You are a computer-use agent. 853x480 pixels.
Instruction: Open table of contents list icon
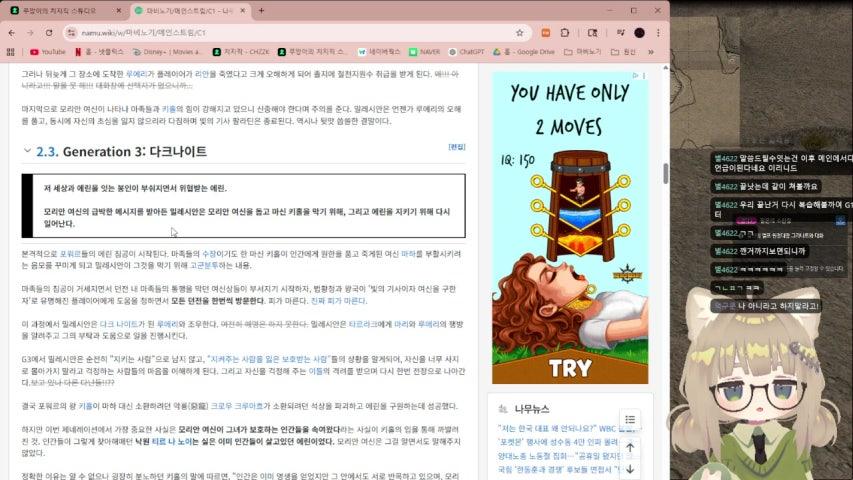(630, 419)
